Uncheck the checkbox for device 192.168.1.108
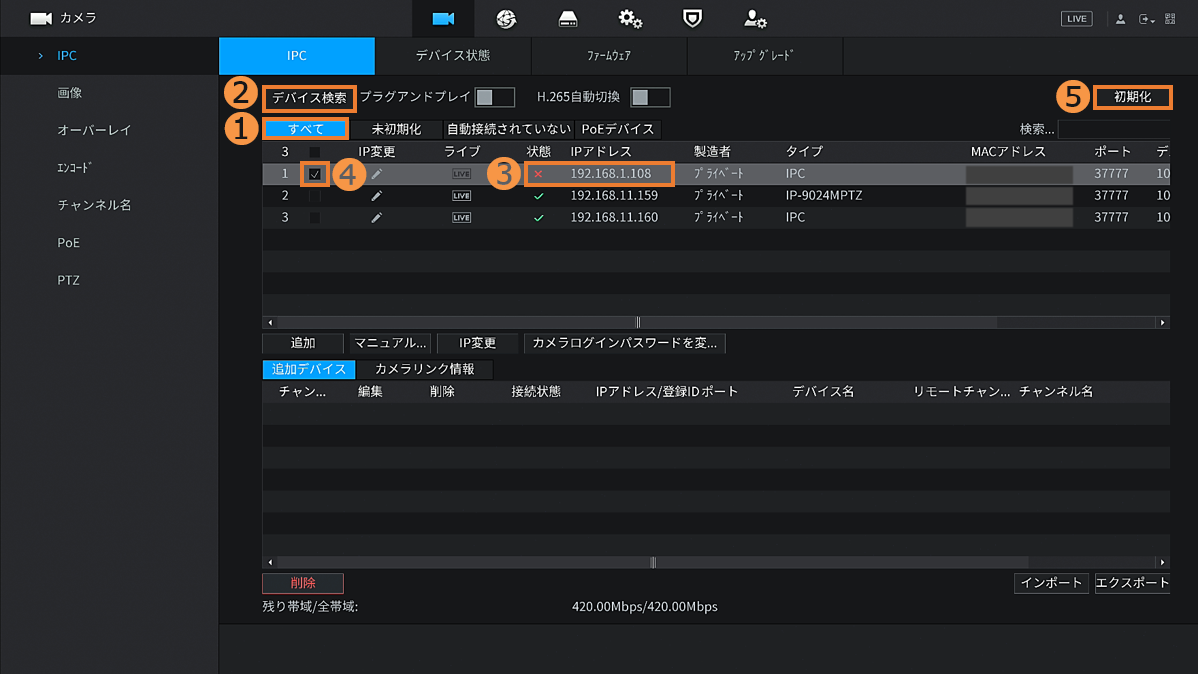 tap(315, 174)
